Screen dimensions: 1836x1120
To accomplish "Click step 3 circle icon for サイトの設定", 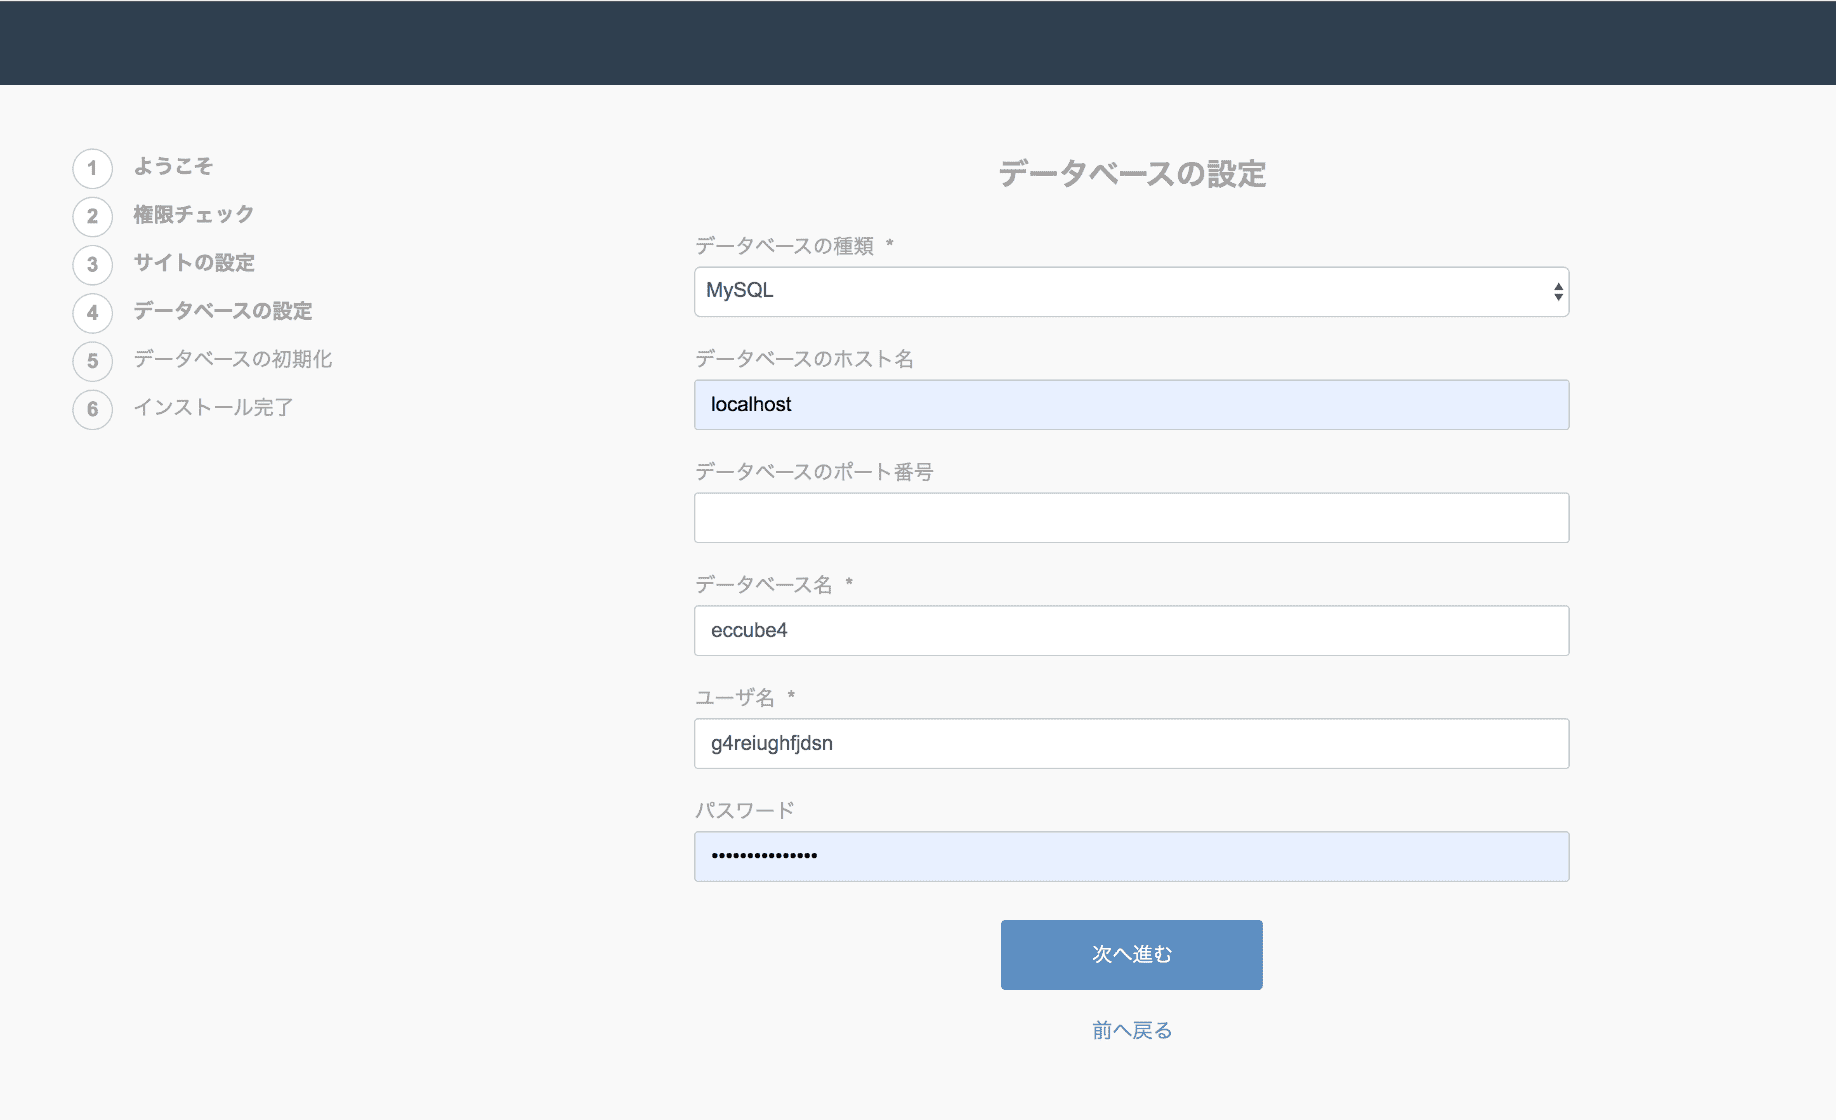I will click(x=93, y=264).
